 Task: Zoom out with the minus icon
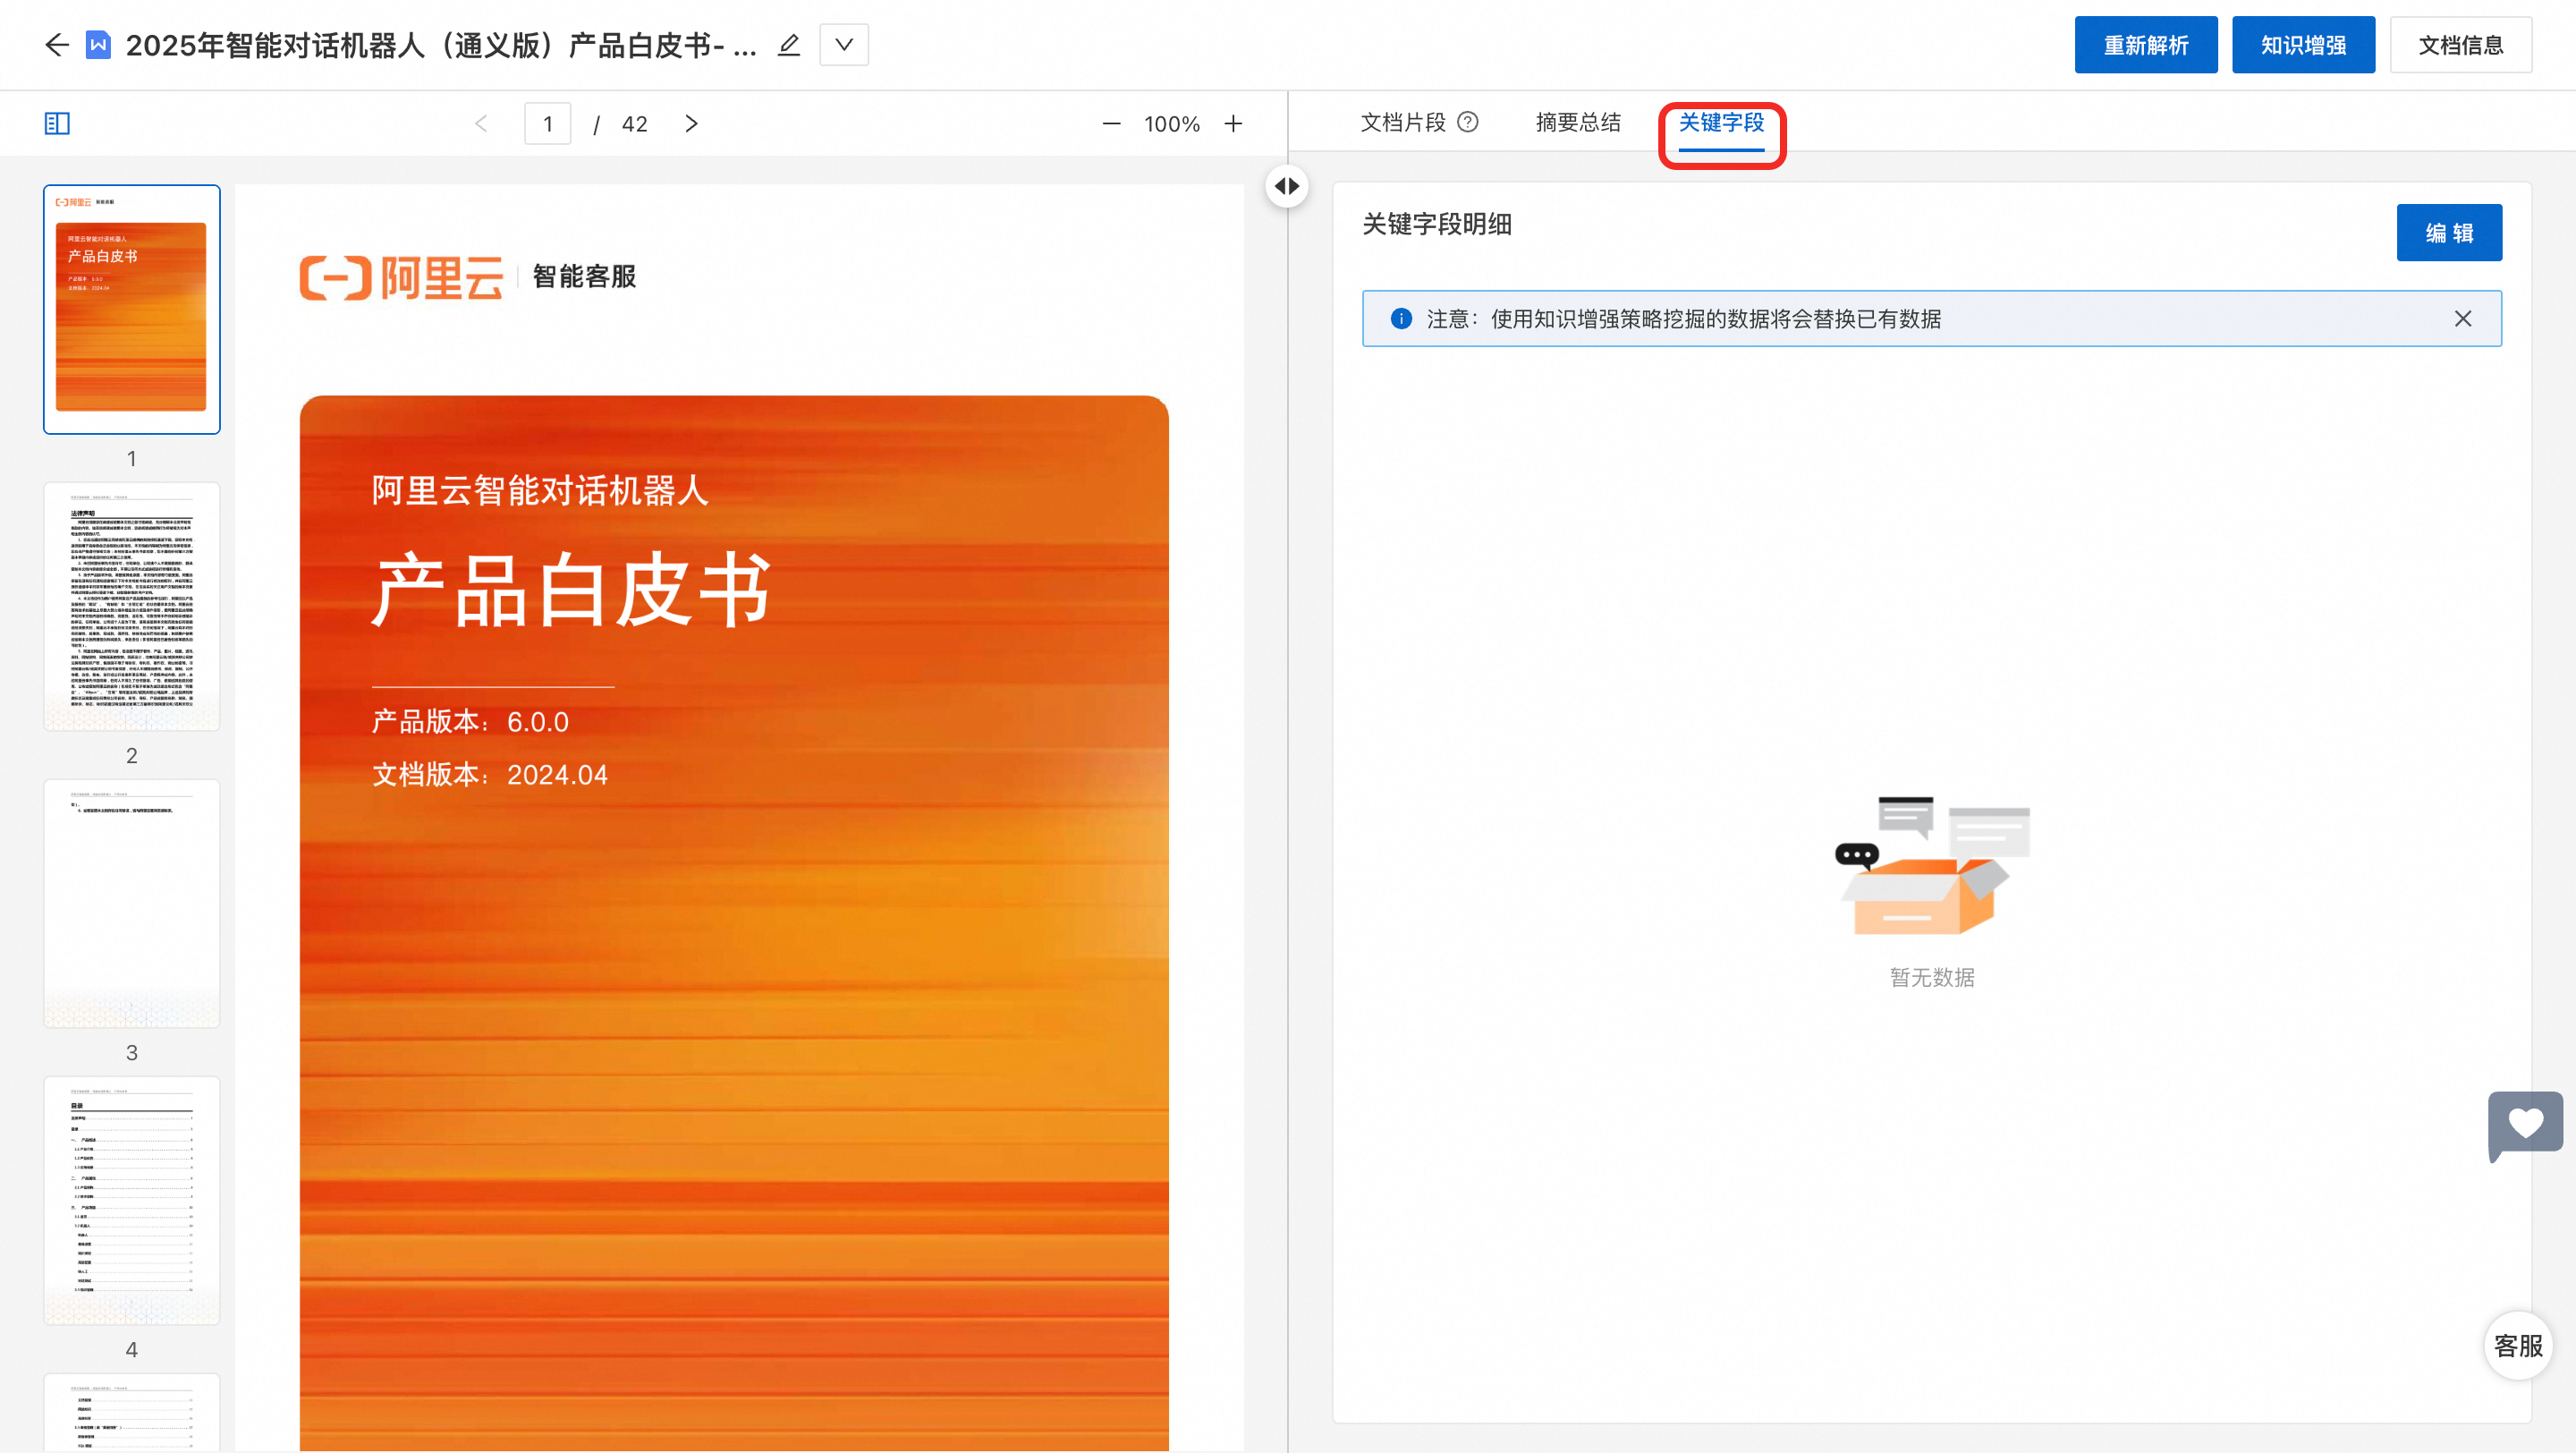coord(1111,124)
